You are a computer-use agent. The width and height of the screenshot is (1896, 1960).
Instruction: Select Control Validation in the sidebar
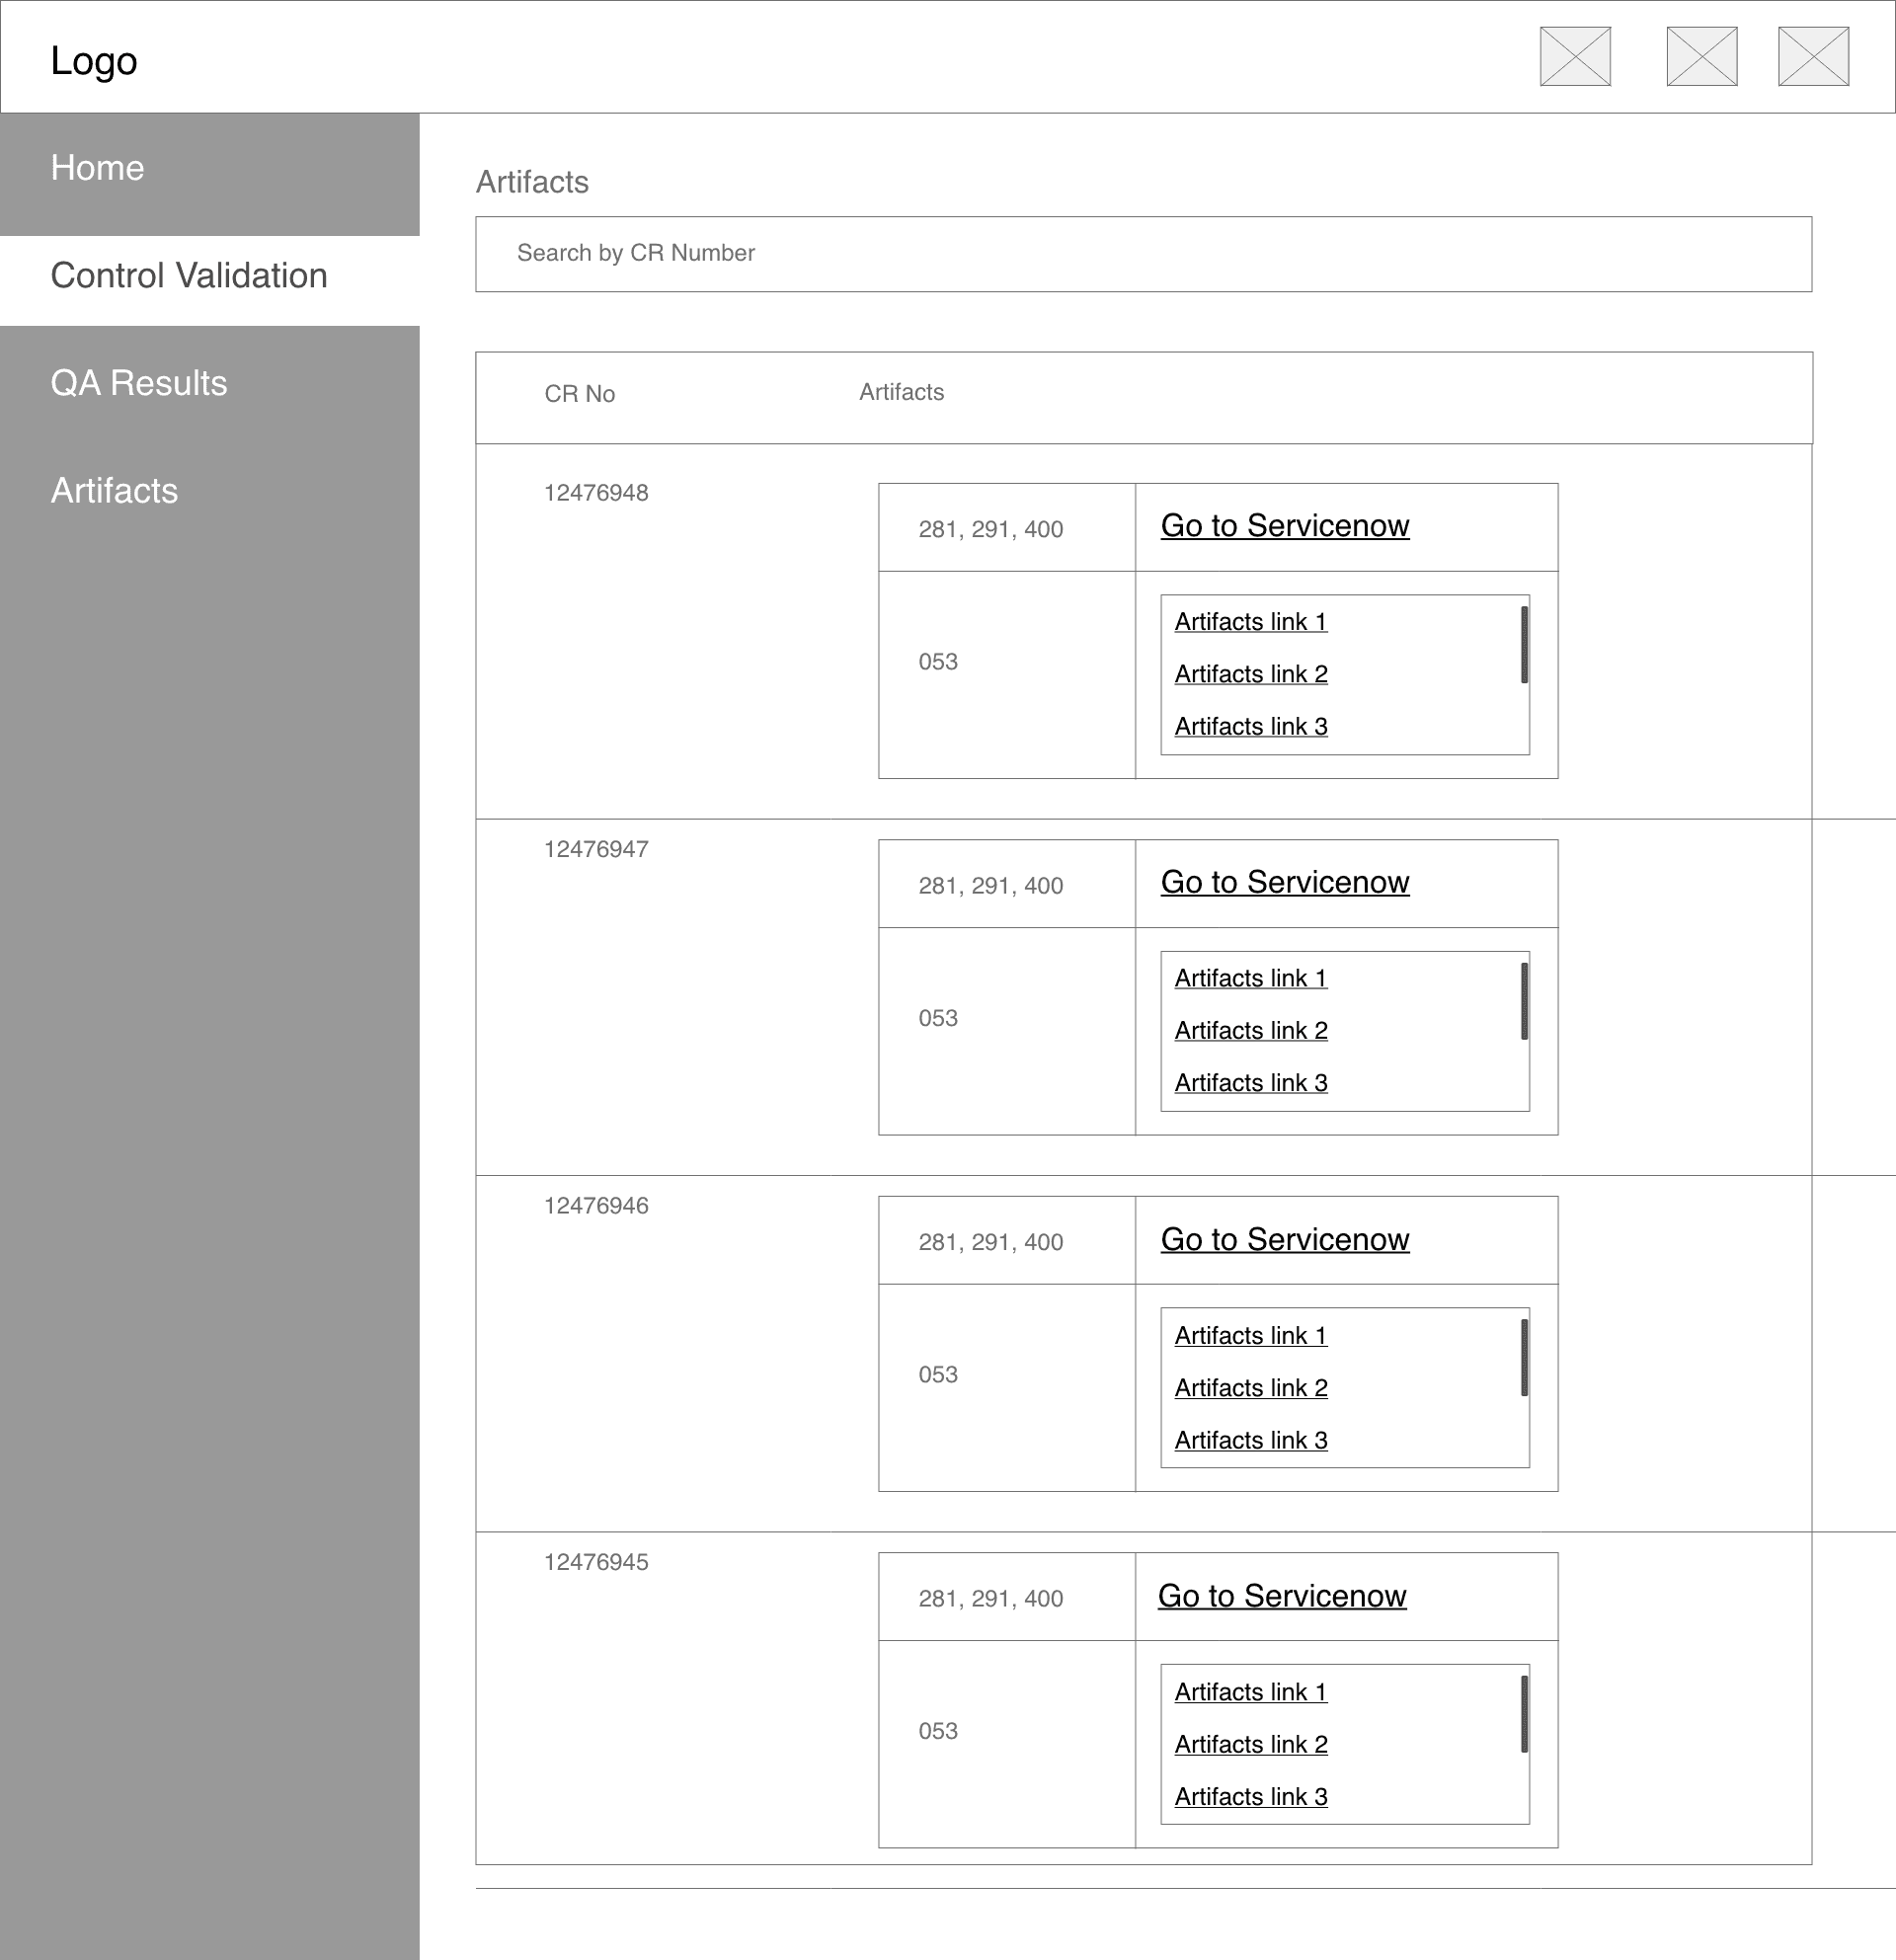[189, 276]
